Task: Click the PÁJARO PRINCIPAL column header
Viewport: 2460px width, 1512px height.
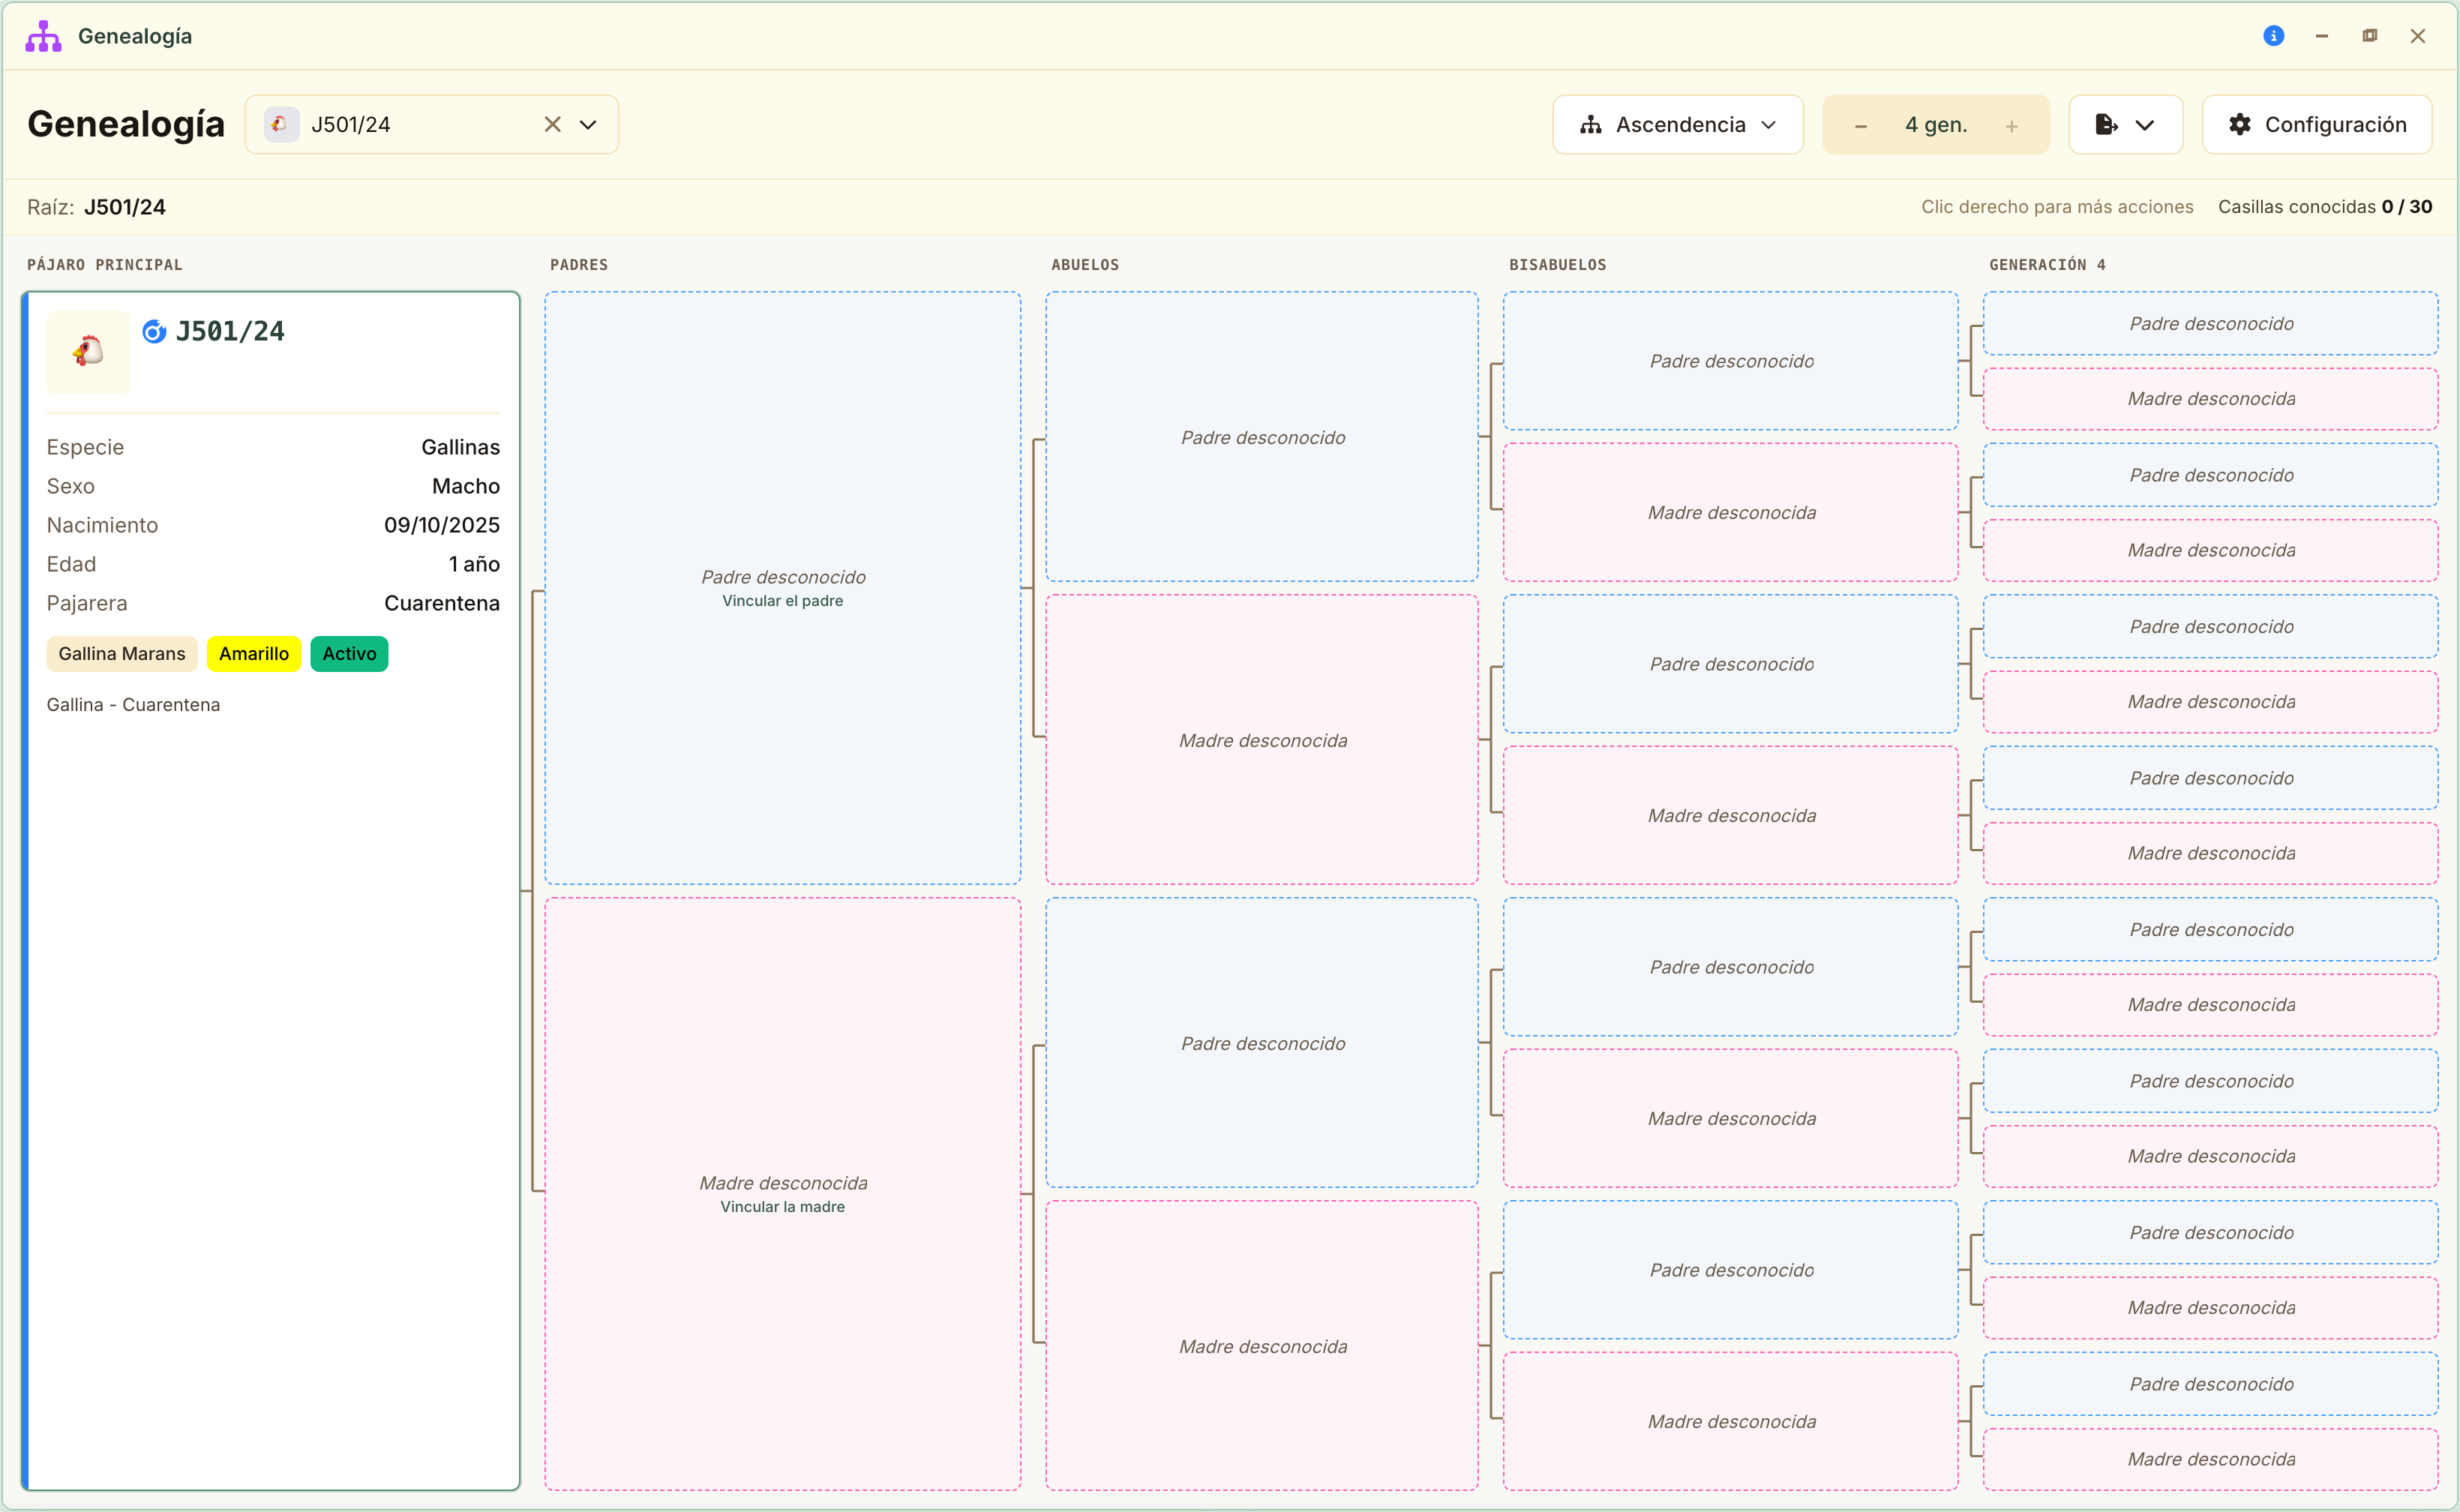Action: [105, 265]
